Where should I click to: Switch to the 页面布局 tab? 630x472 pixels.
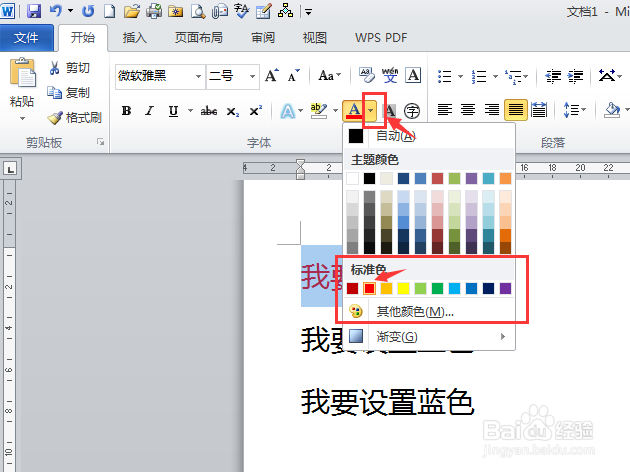click(198, 38)
